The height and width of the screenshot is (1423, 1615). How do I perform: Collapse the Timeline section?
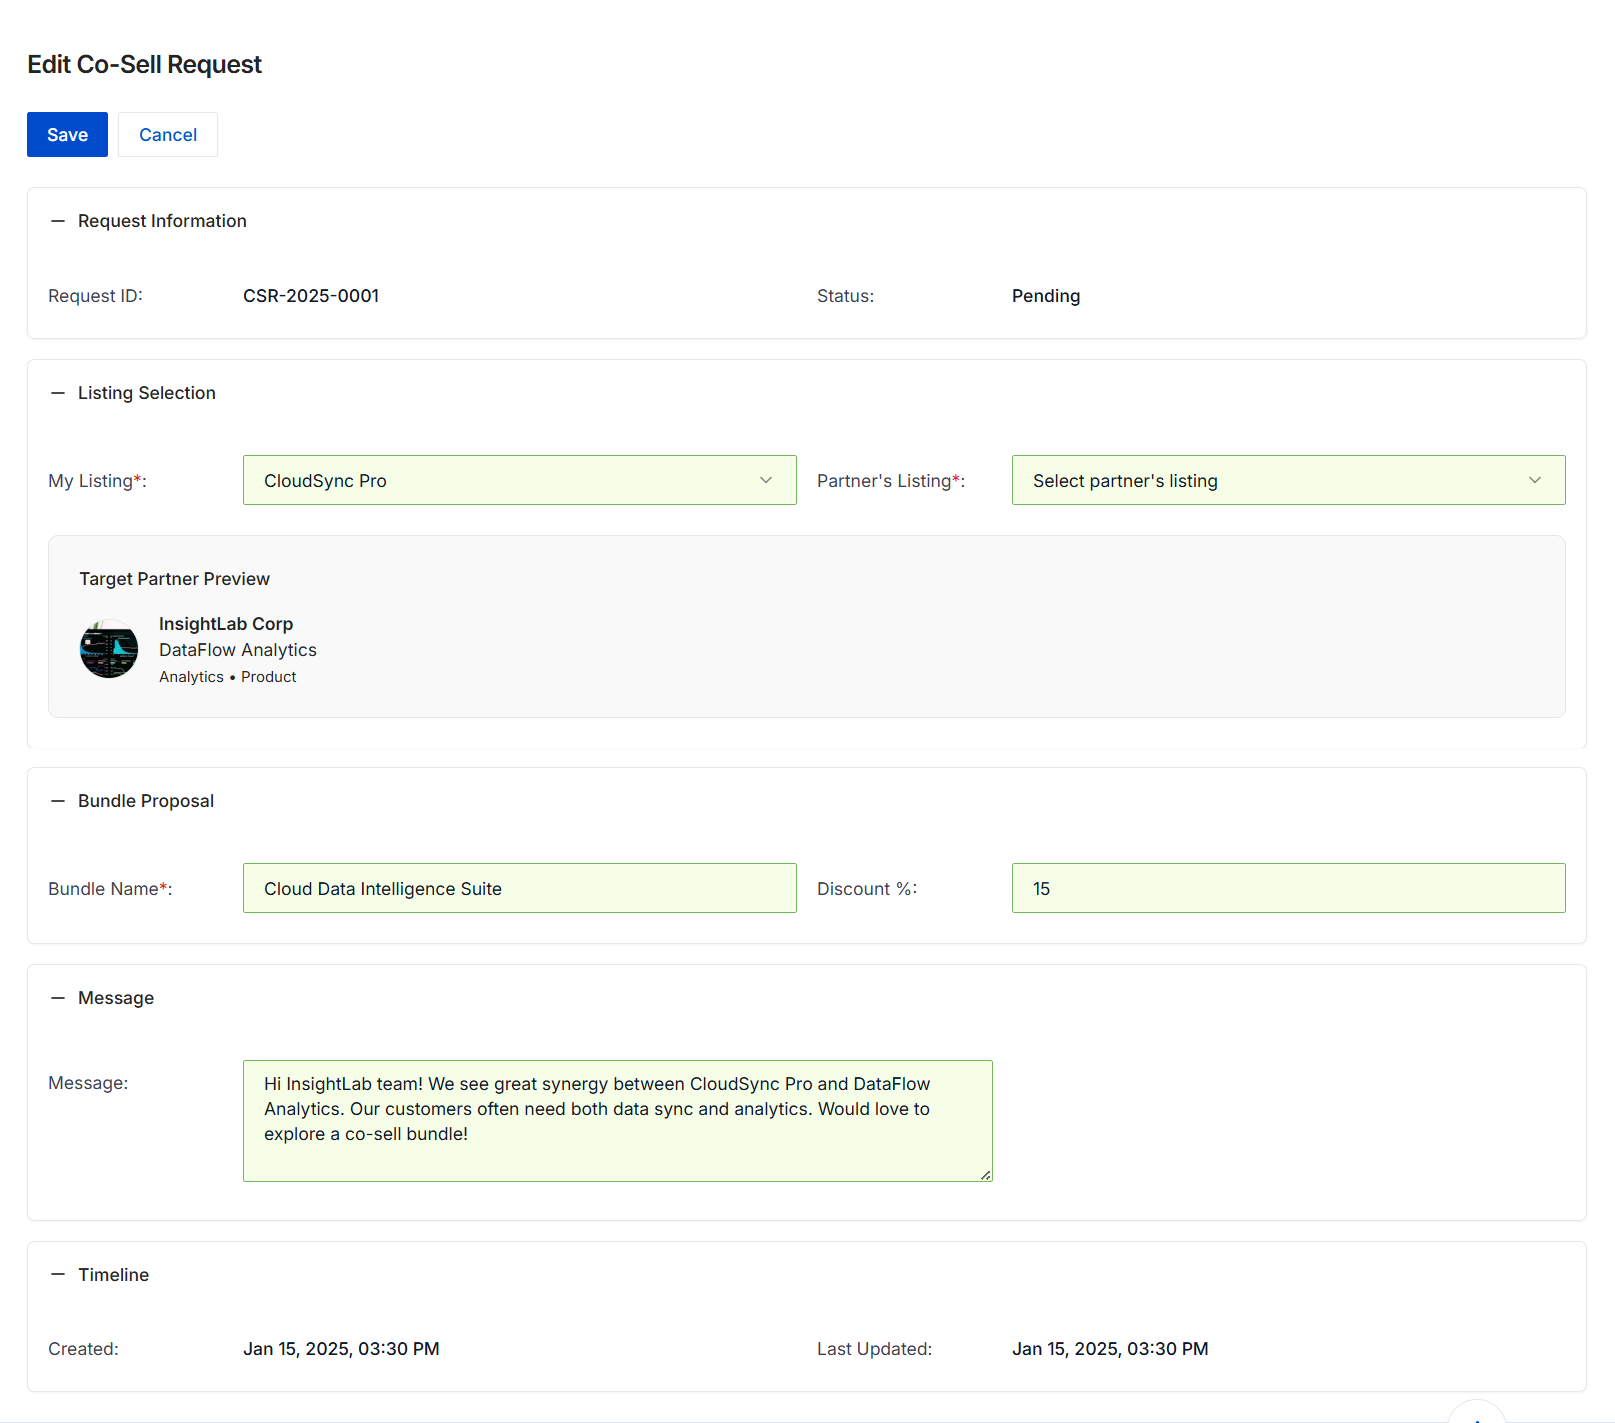58,1275
